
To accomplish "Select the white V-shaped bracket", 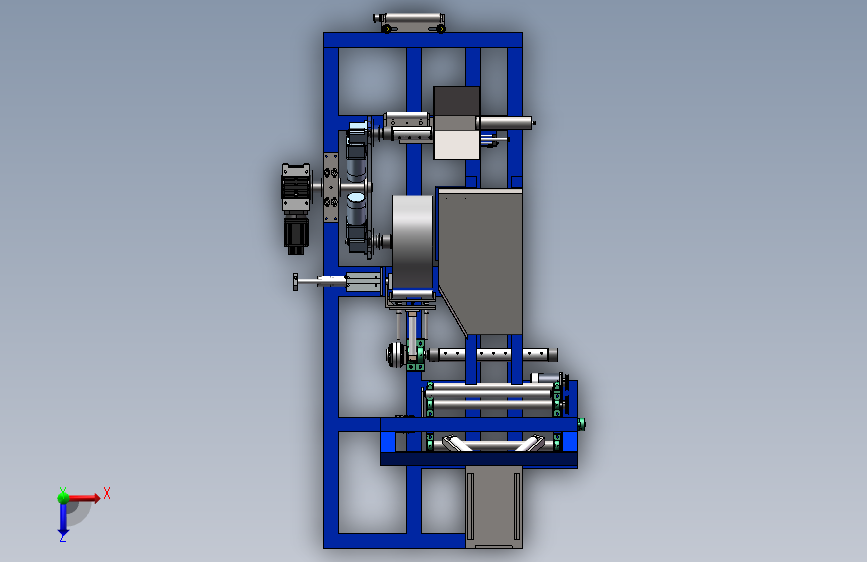I will pos(492,443).
